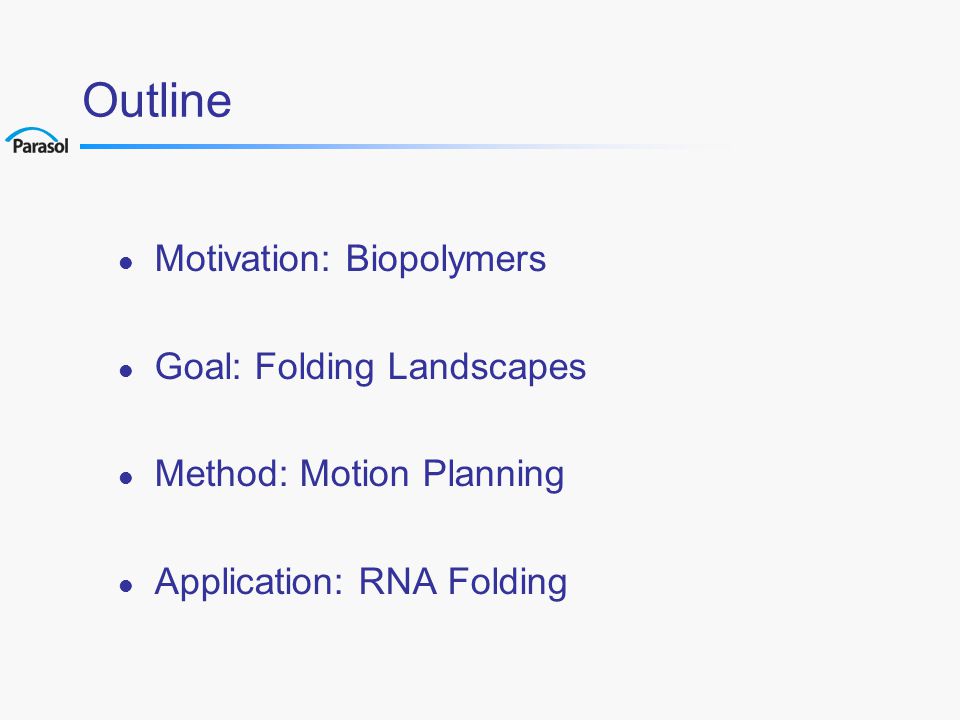Click the word Planning

coord(493,476)
